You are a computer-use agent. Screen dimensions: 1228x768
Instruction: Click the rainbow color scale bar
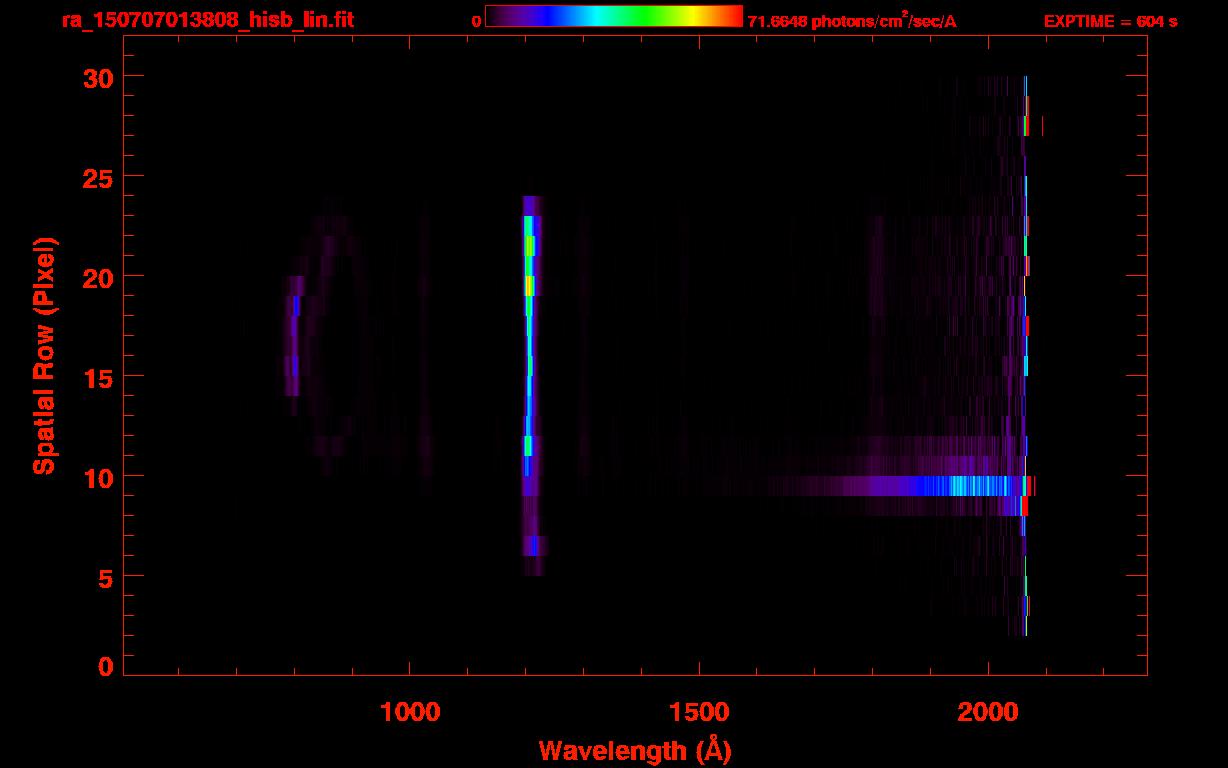614,16
